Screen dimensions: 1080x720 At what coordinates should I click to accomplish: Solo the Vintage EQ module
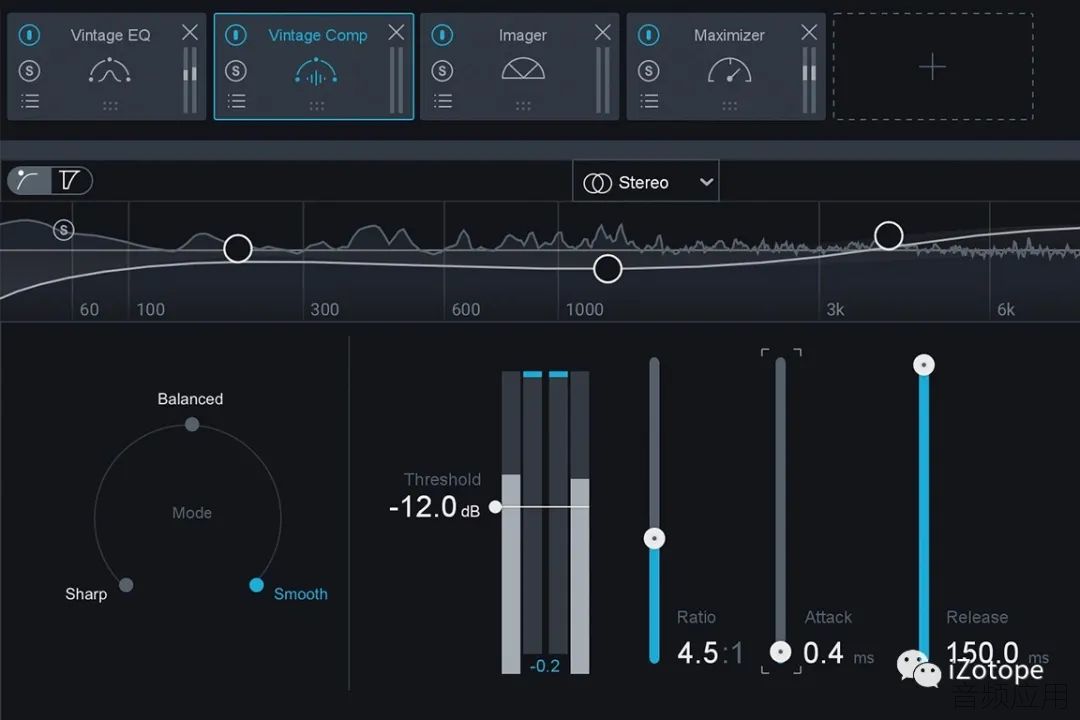29,70
